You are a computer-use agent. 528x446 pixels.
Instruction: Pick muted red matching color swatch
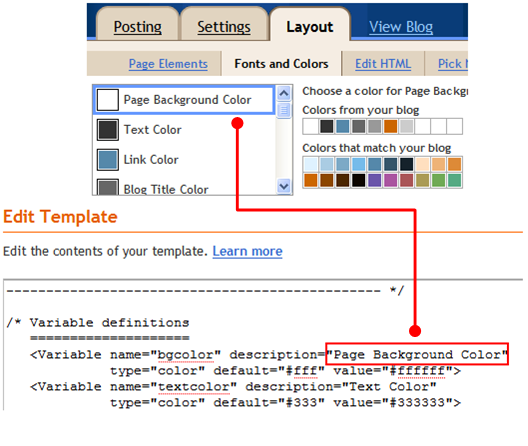pyautogui.click(x=406, y=180)
